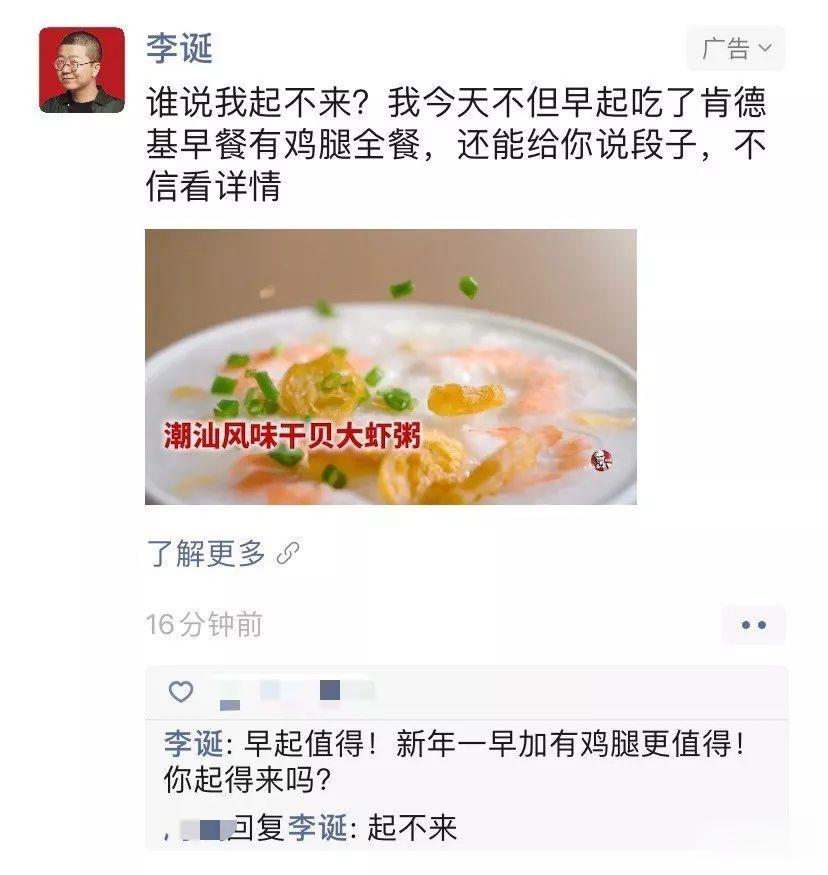Tap 李诞's name after 回复
Viewport: 828px width, 875px height.
coord(317,828)
